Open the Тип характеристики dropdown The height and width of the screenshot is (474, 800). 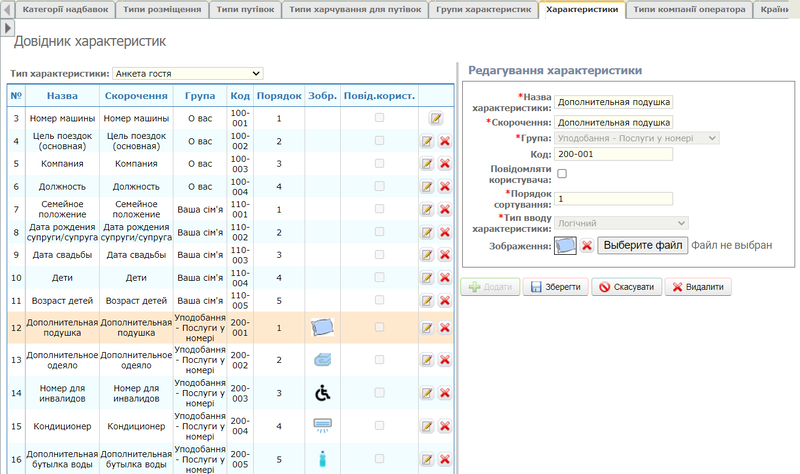[x=186, y=73]
